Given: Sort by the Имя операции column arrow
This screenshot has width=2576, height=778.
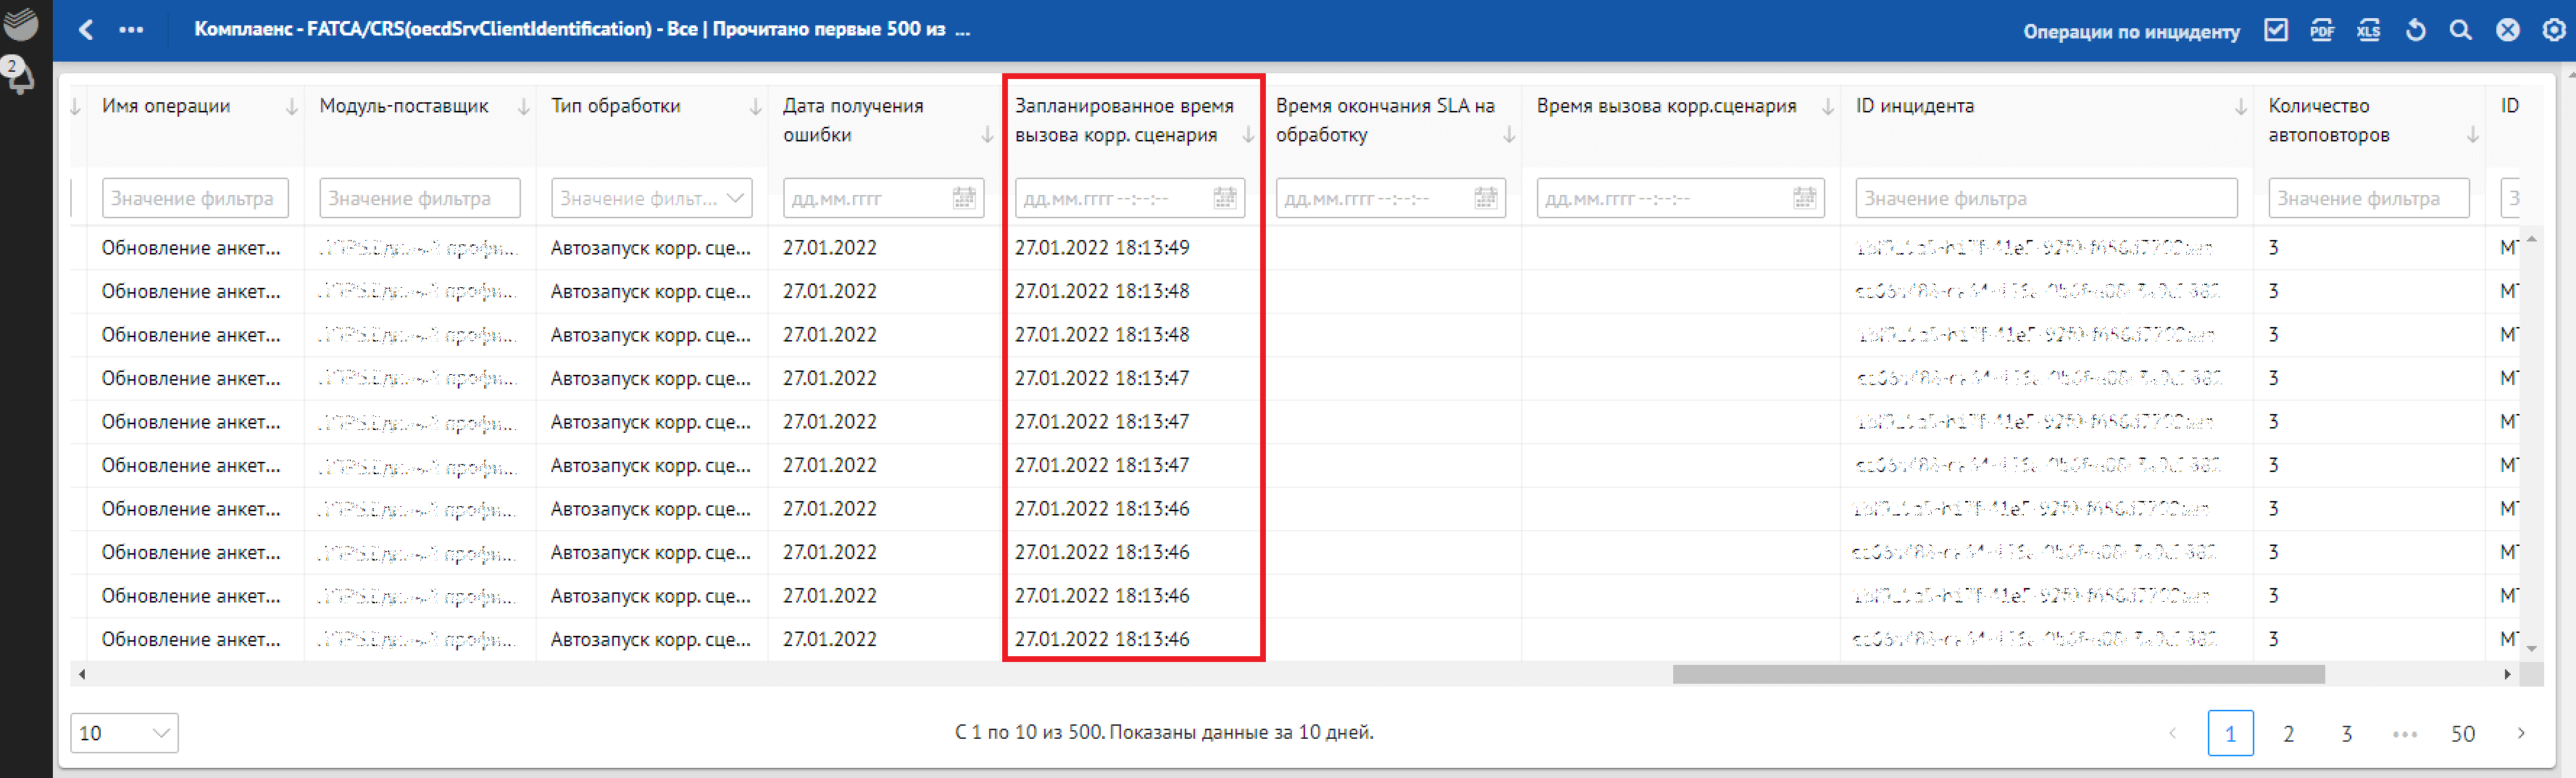Looking at the screenshot, I should point(291,107).
